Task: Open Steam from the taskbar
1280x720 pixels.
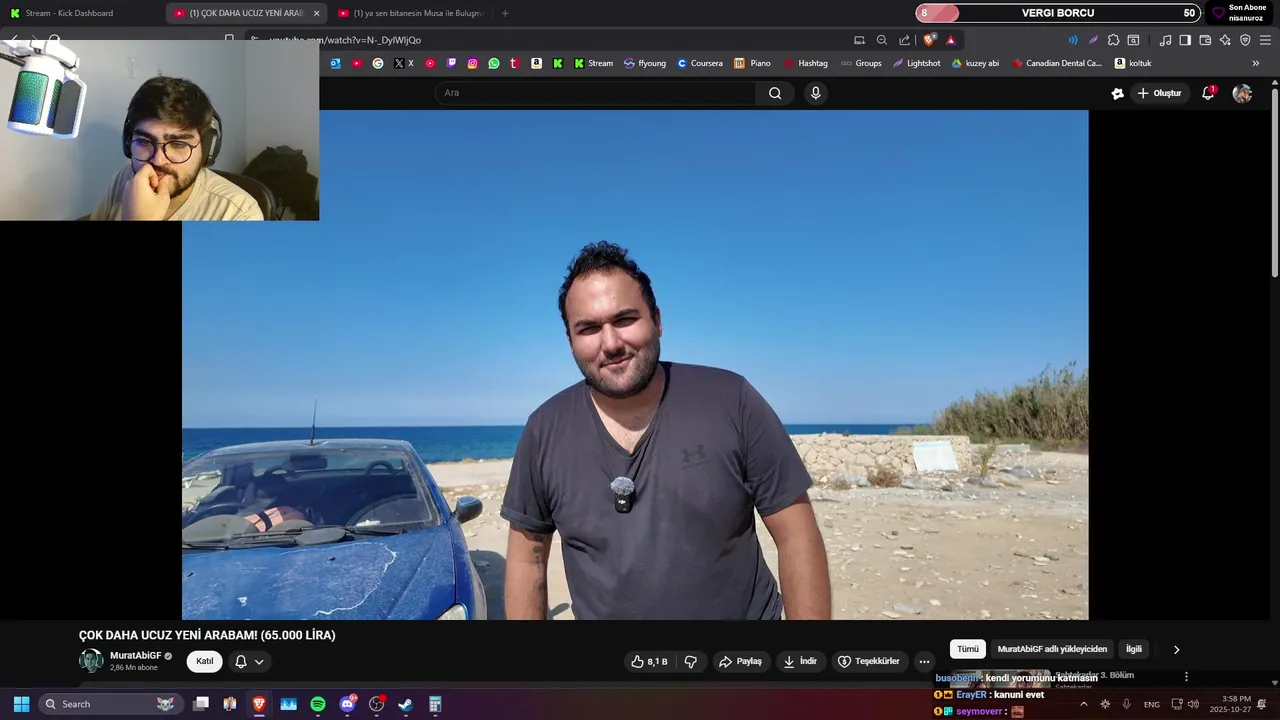Action: (x=405, y=704)
